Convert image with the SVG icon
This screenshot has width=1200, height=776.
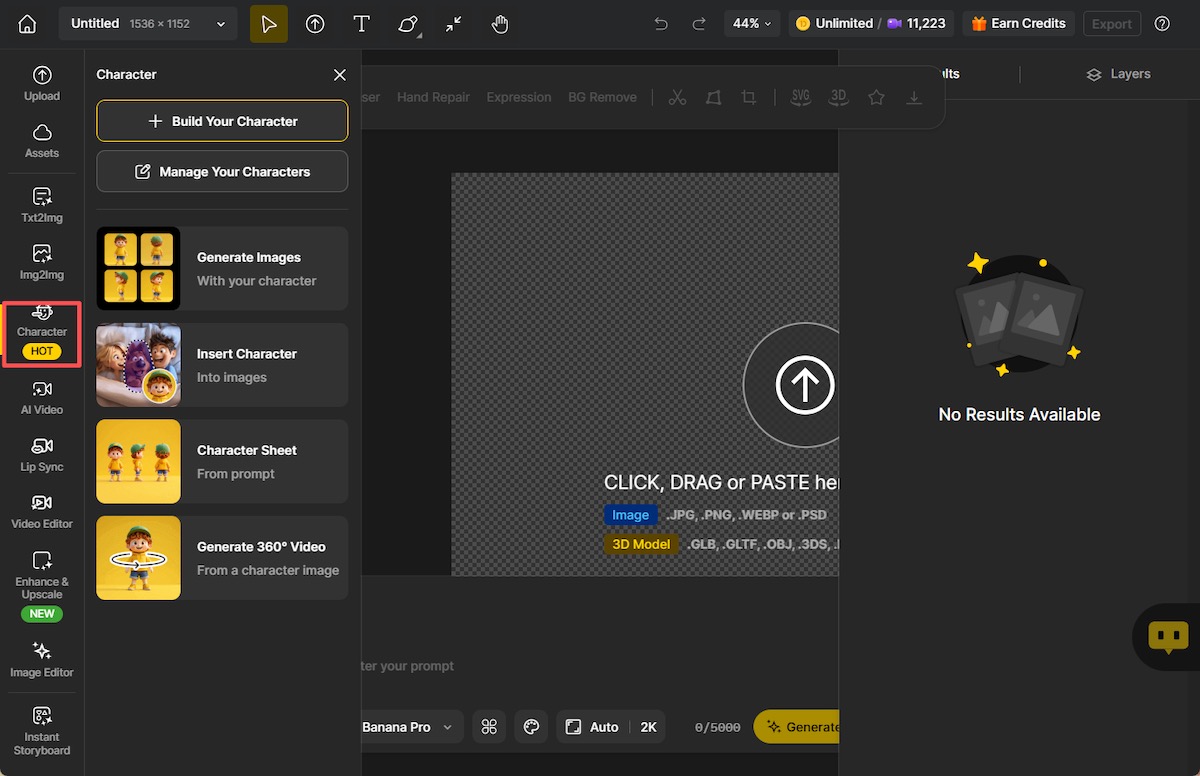(x=800, y=96)
